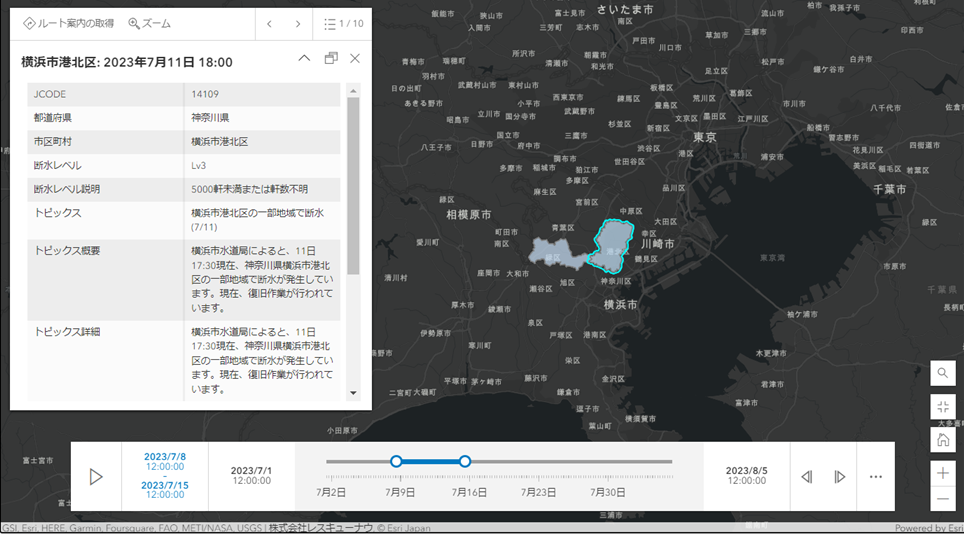Click the route guidance (ルート案内の取得) button
The width and height of the screenshot is (964, 534).
click(68, 23)
